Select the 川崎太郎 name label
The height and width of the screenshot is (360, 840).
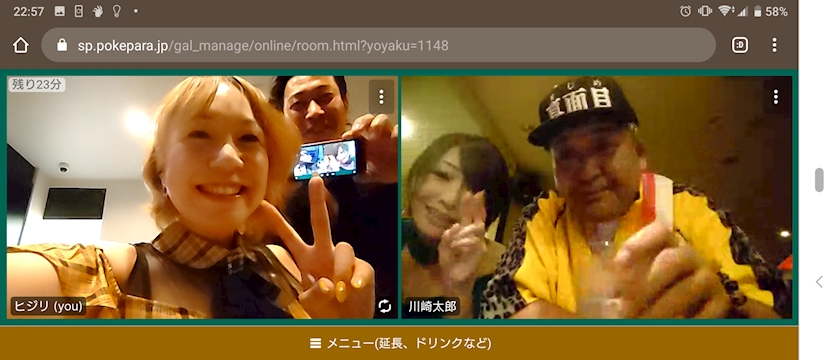(432, 306)
